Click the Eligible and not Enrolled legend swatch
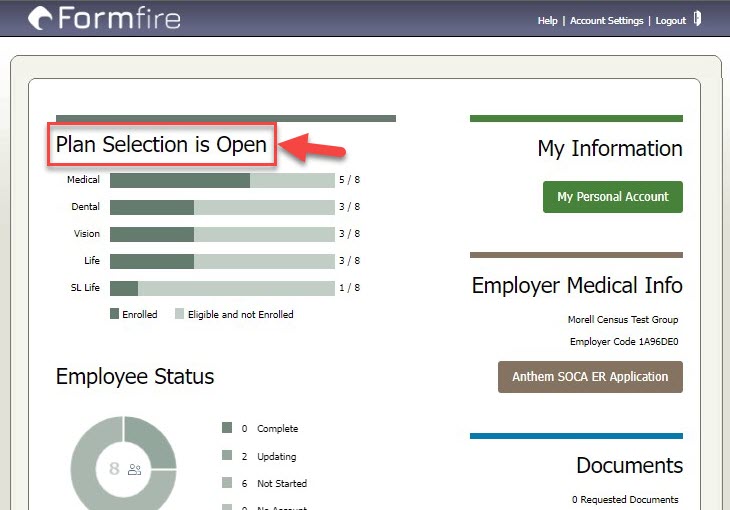The height and width of the screenshot is (510, 730). (179, 313)
